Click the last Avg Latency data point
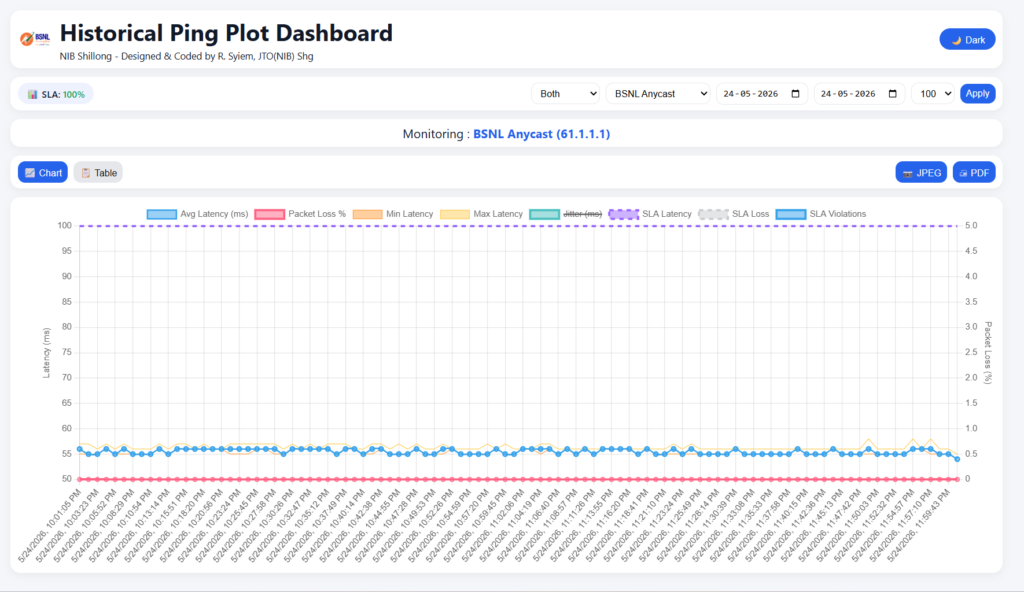This screenshot has height=592, width=1024. [957, 459]
